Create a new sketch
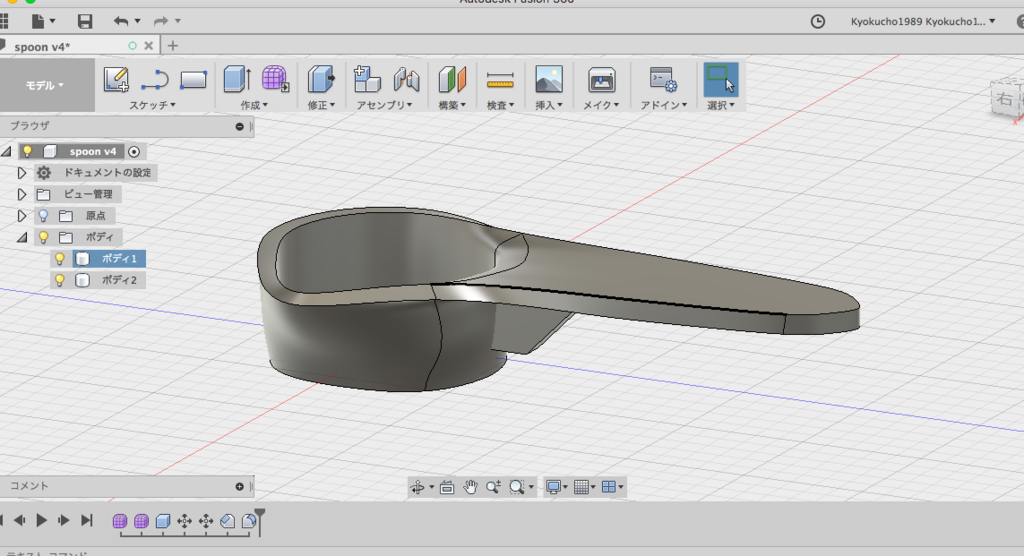 (x=116, y=80)
